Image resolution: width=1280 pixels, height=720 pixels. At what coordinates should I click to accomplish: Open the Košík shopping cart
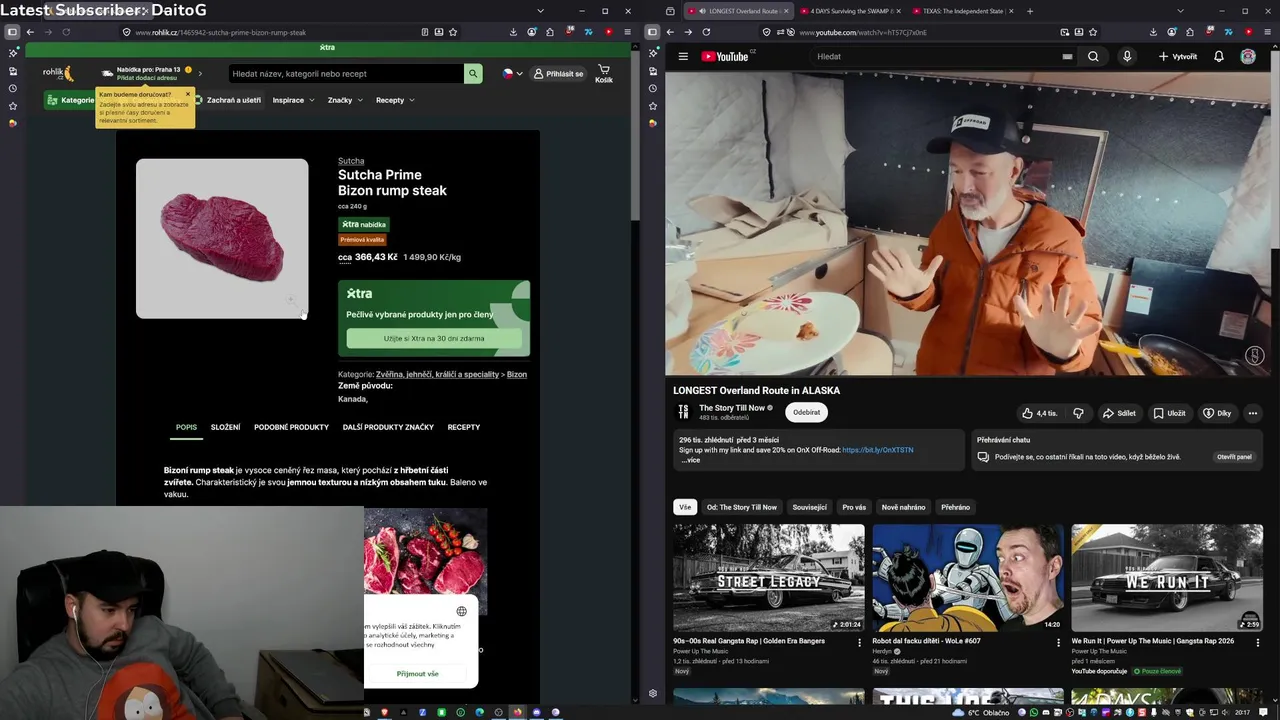[604, 74]
